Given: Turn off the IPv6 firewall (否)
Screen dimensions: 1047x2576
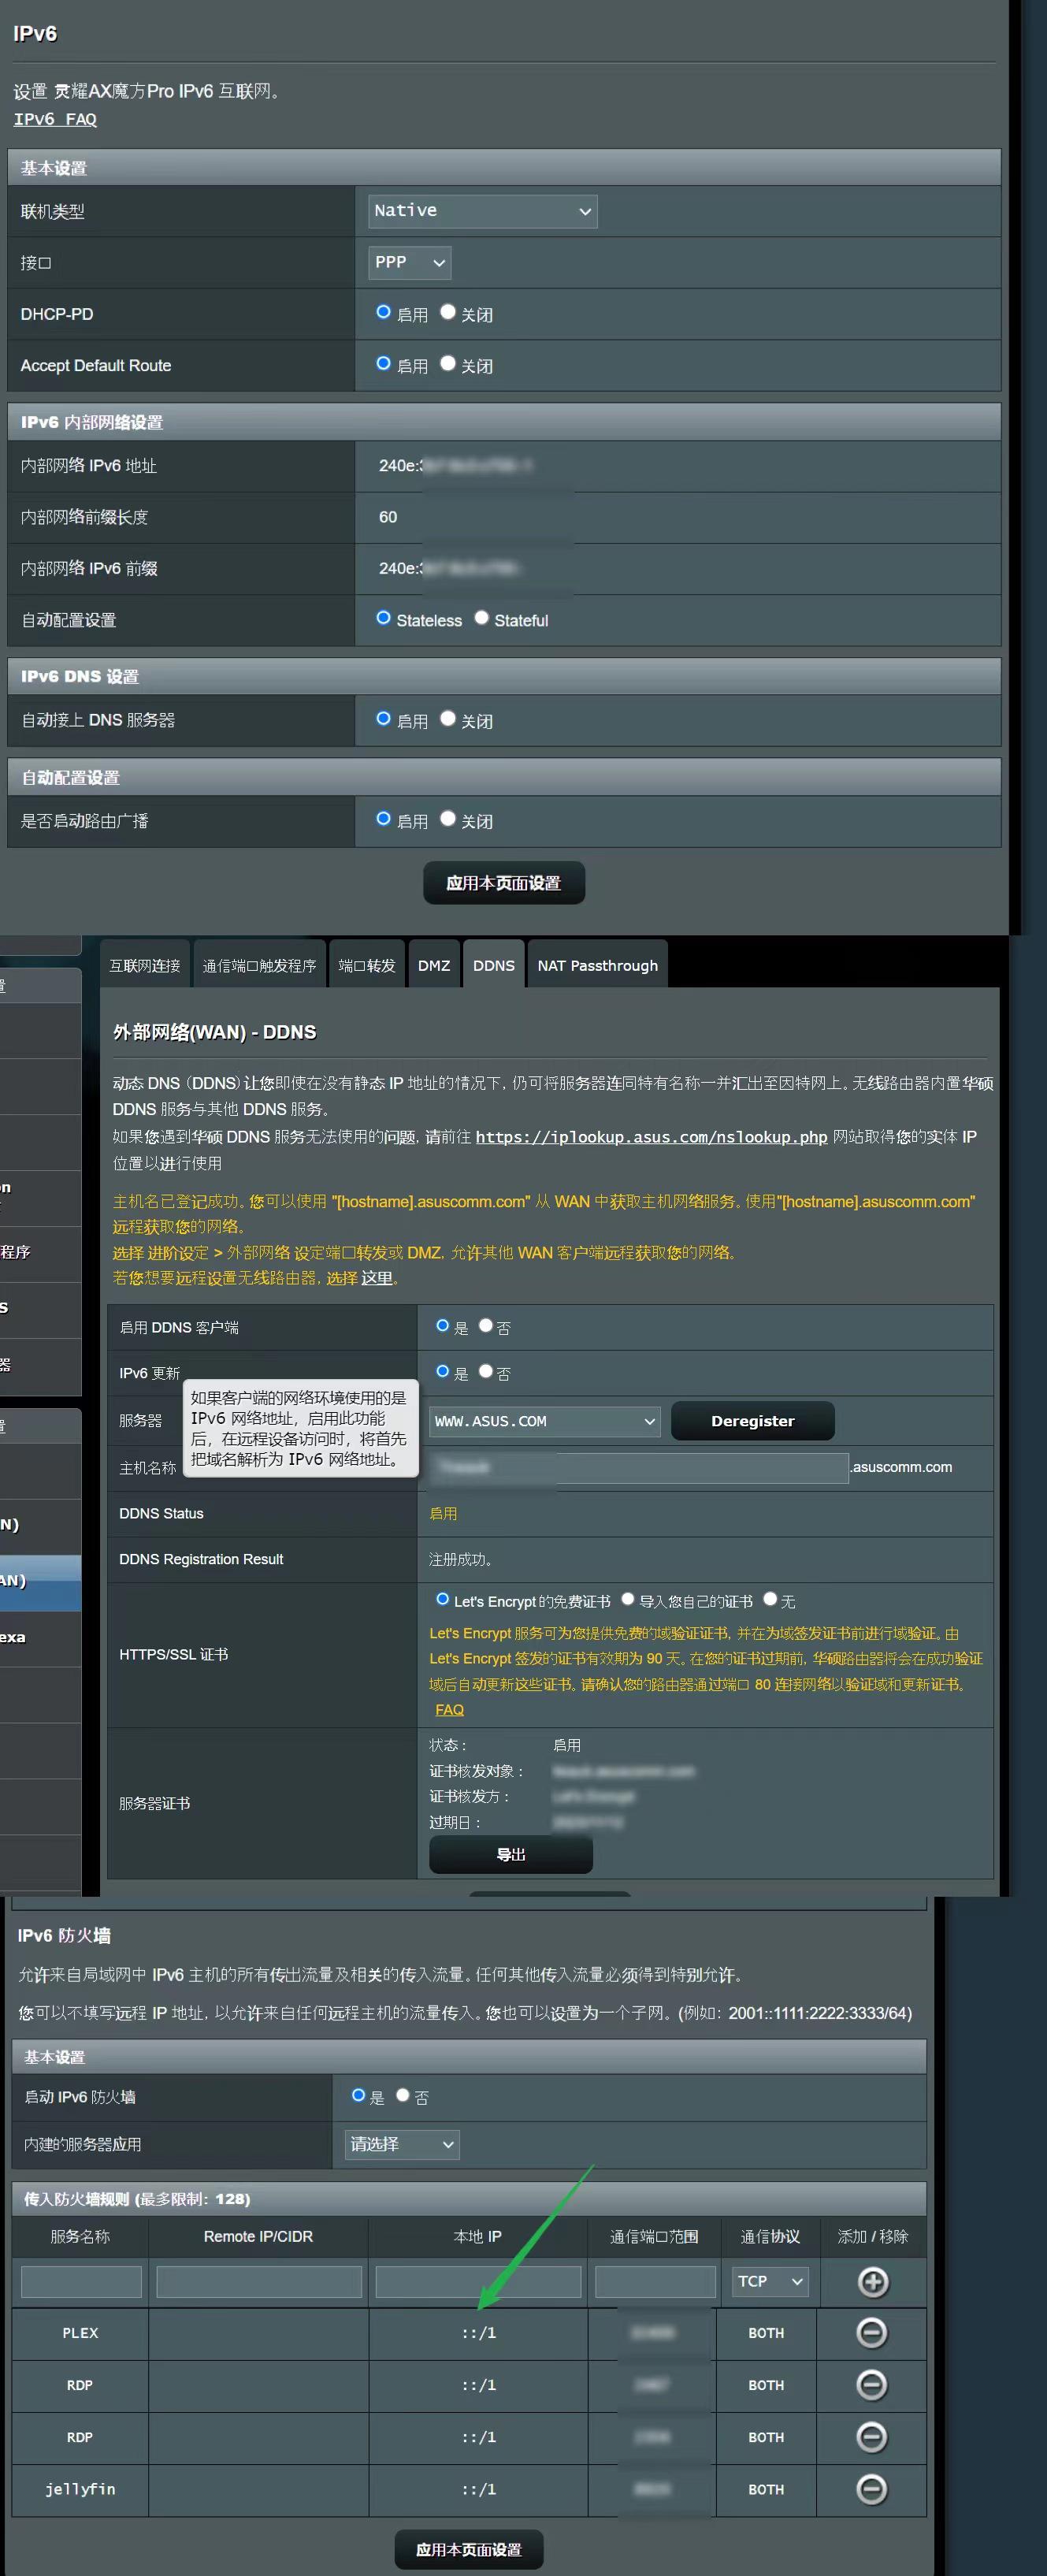Looking at the screenshot, I should [x=403, y=2095].
